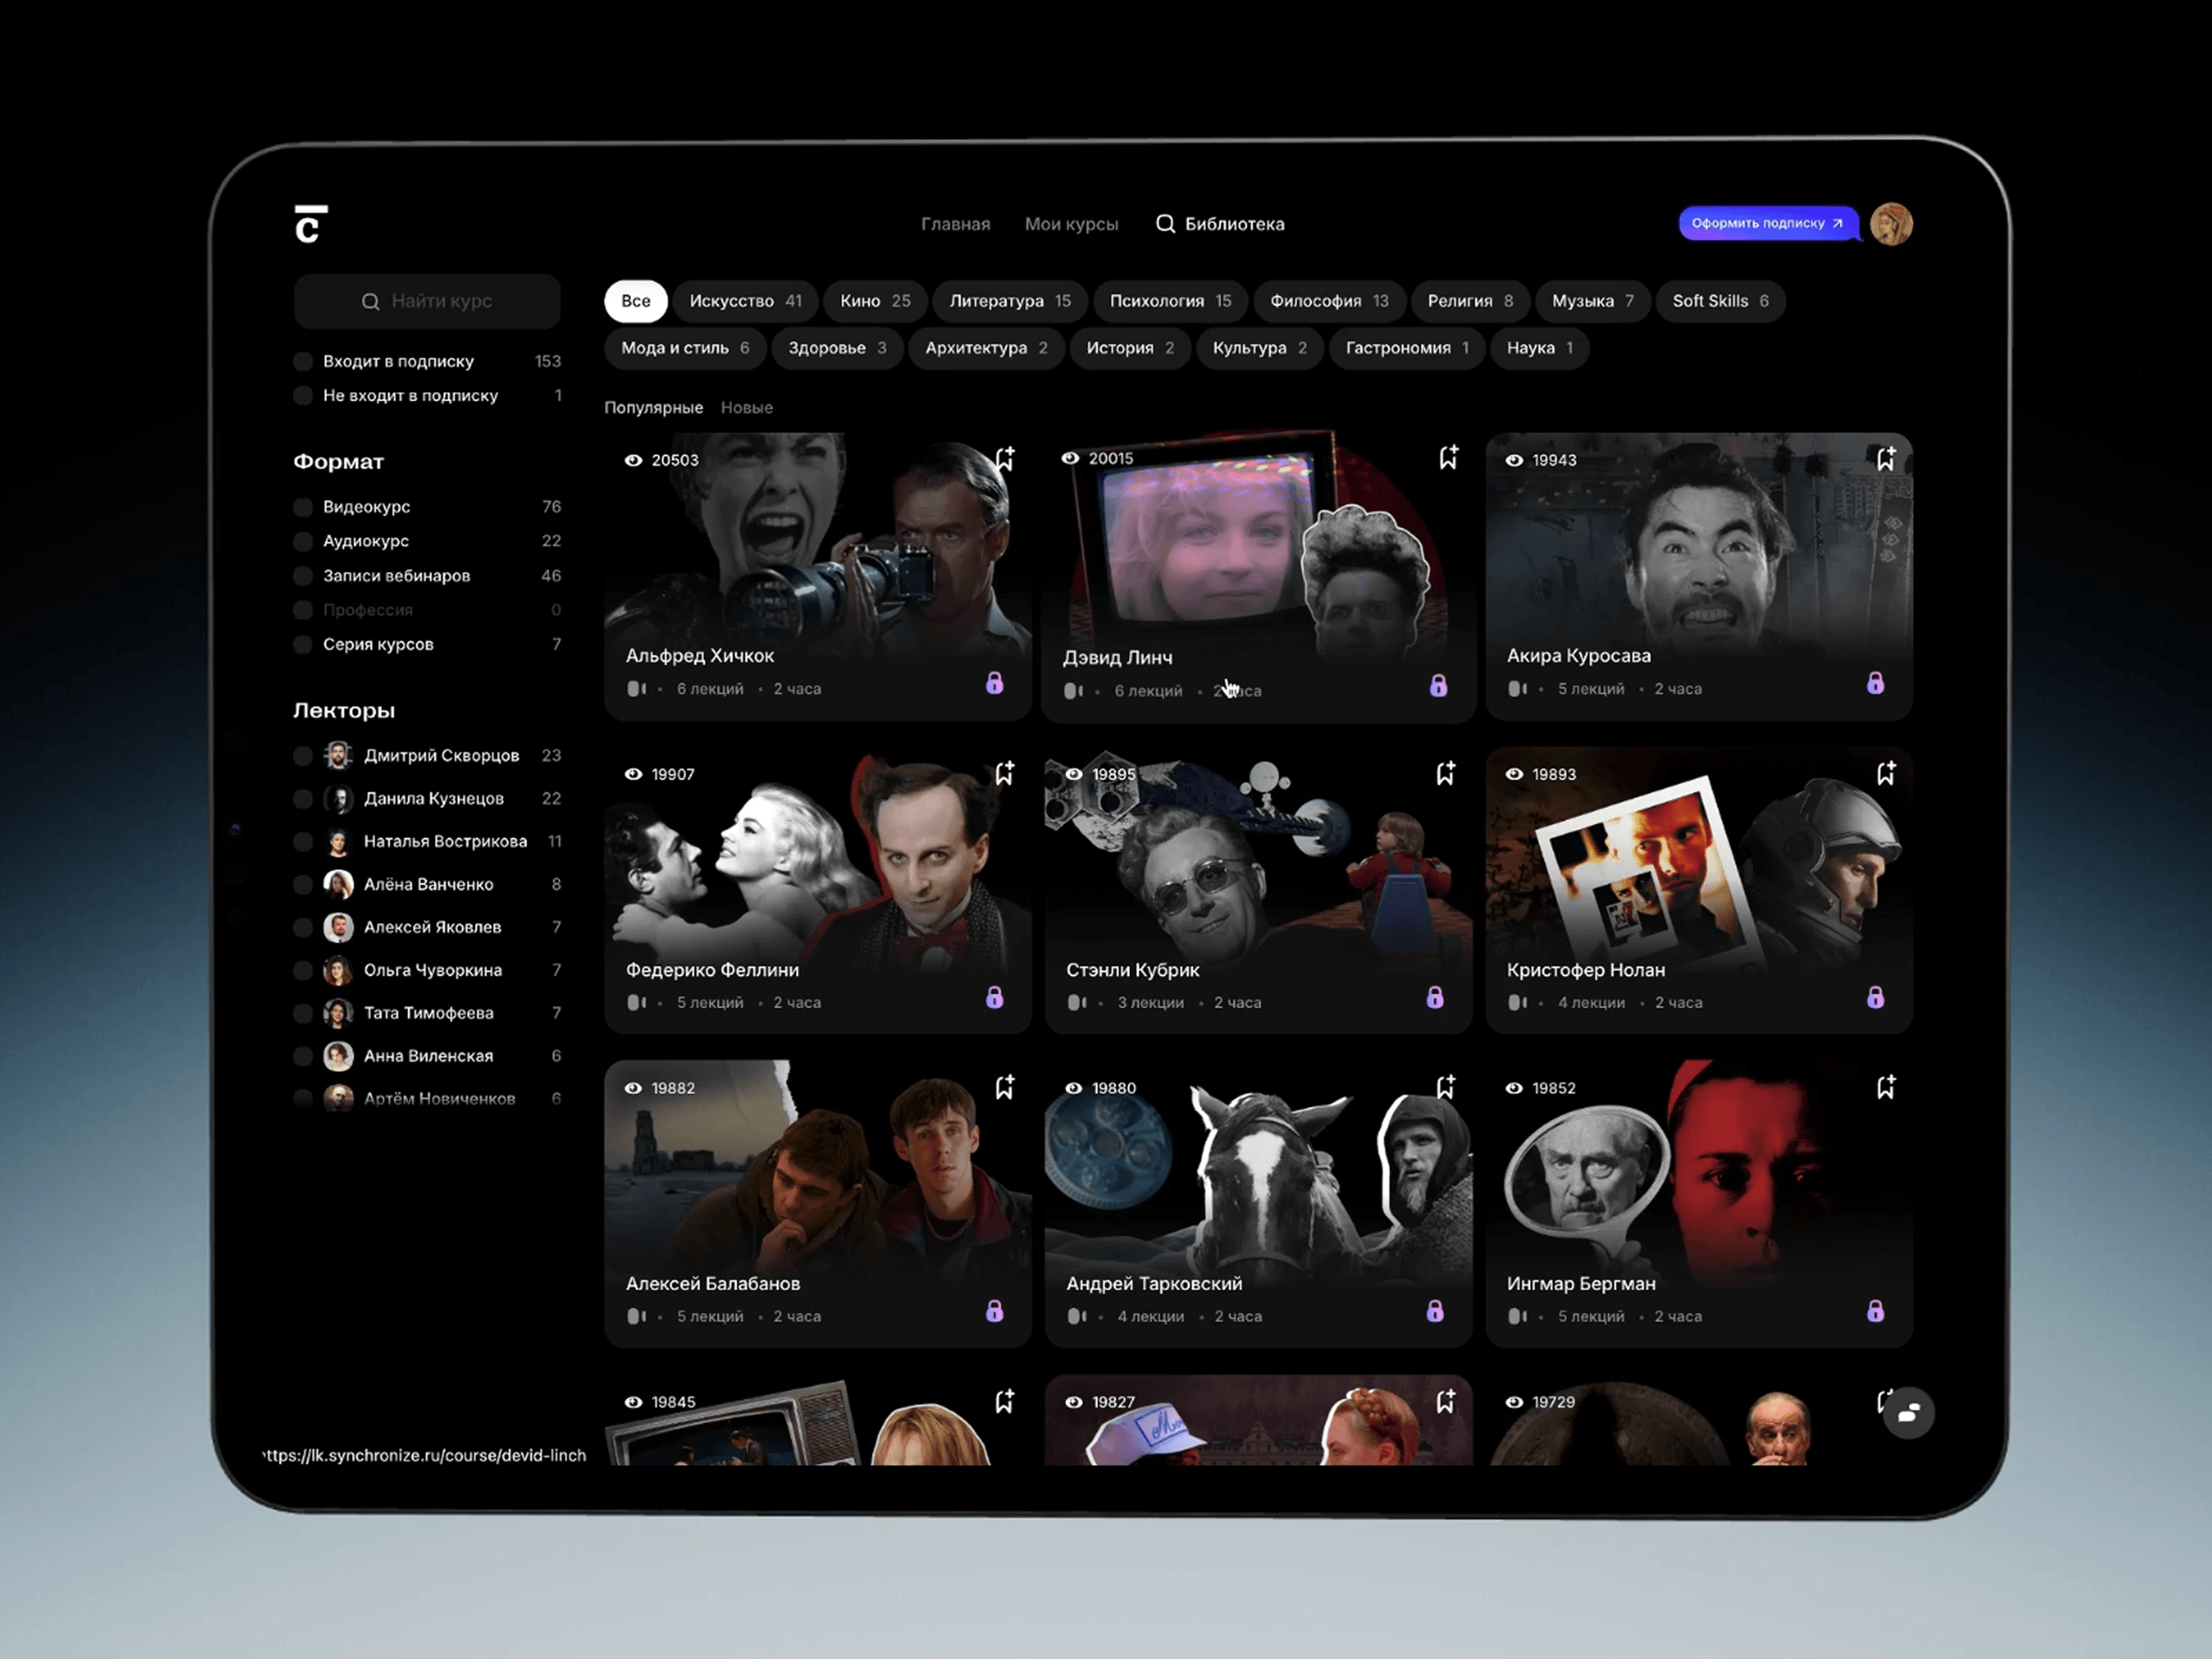Toggle Входит в подписку filter

coord(303,361)
